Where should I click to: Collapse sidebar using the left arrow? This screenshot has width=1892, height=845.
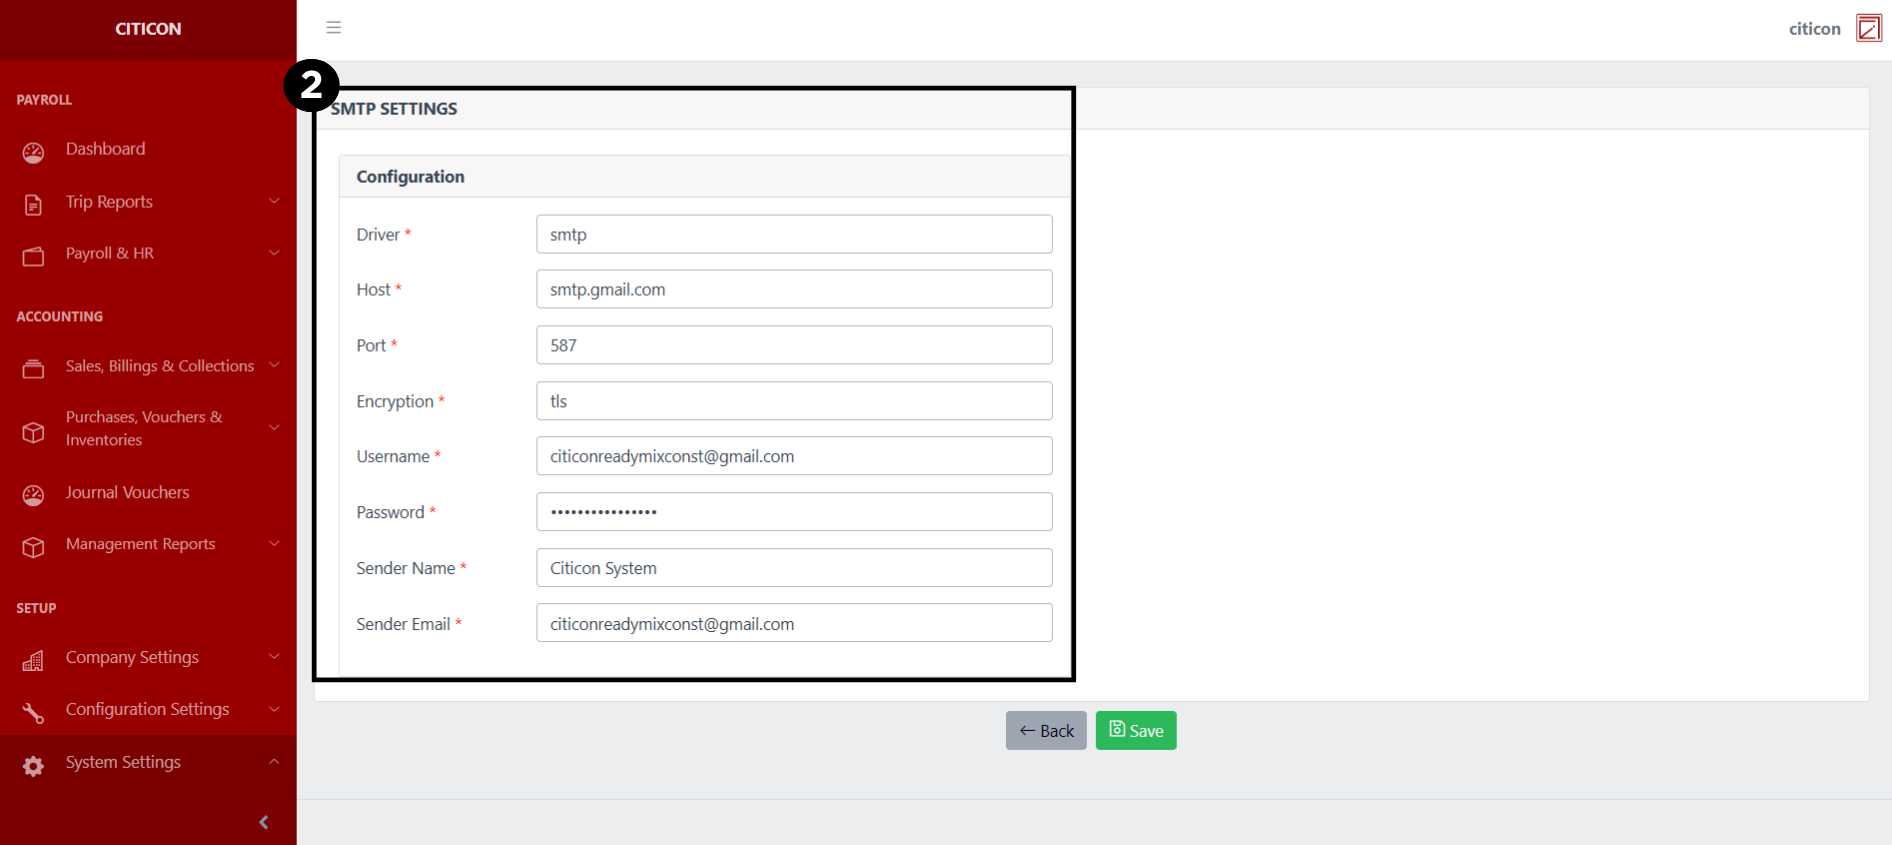[x=263, y=822]
